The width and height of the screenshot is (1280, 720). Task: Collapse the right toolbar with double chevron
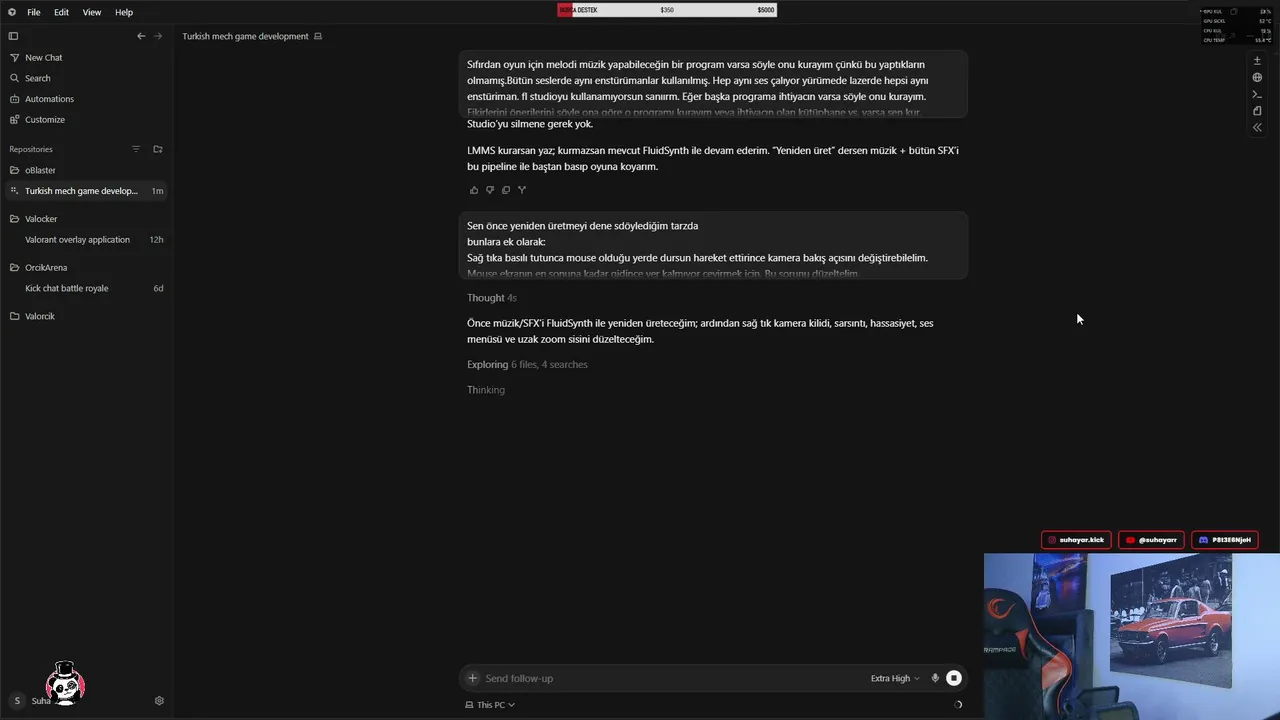click(1257, 128)
